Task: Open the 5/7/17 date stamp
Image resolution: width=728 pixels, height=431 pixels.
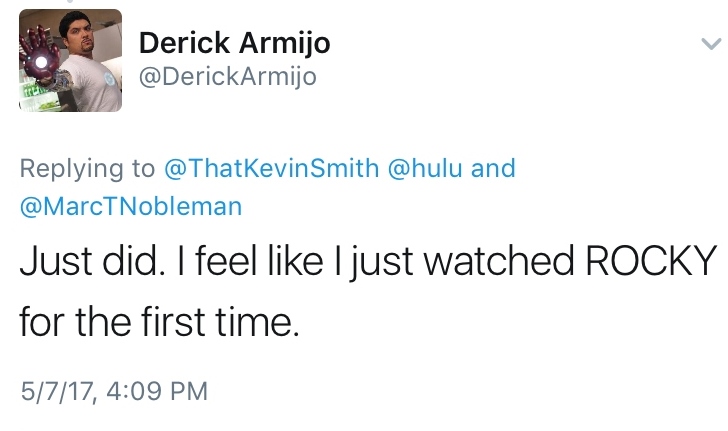Action: click(57, 389)
